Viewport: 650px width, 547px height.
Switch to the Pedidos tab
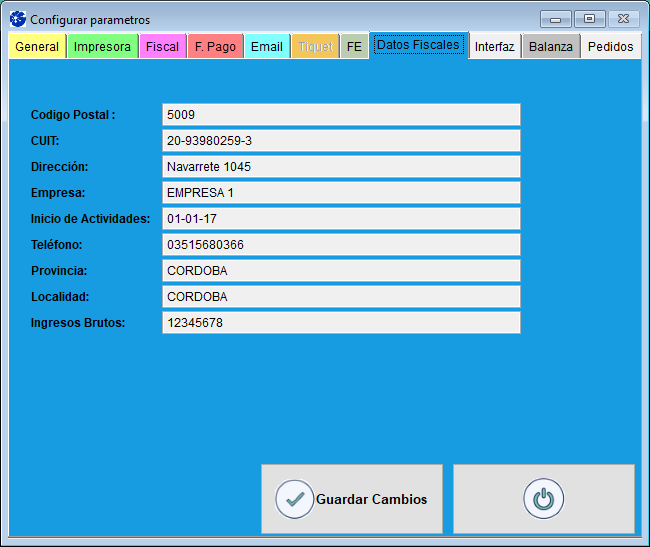pos(610,47)
